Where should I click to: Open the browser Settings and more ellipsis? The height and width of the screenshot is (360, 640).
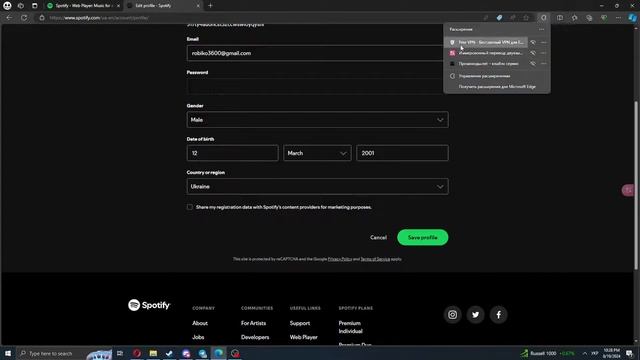click(x=618, y=18)
